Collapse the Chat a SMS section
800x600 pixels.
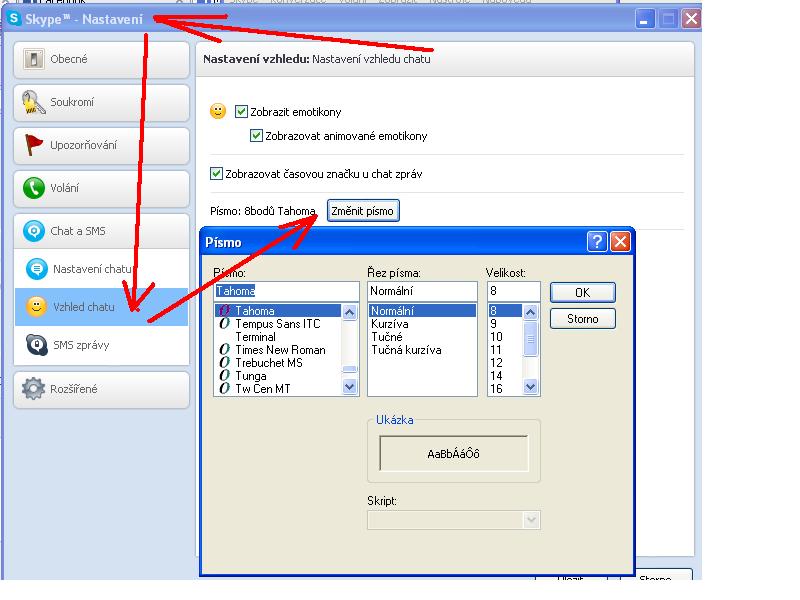click(101, 231)
